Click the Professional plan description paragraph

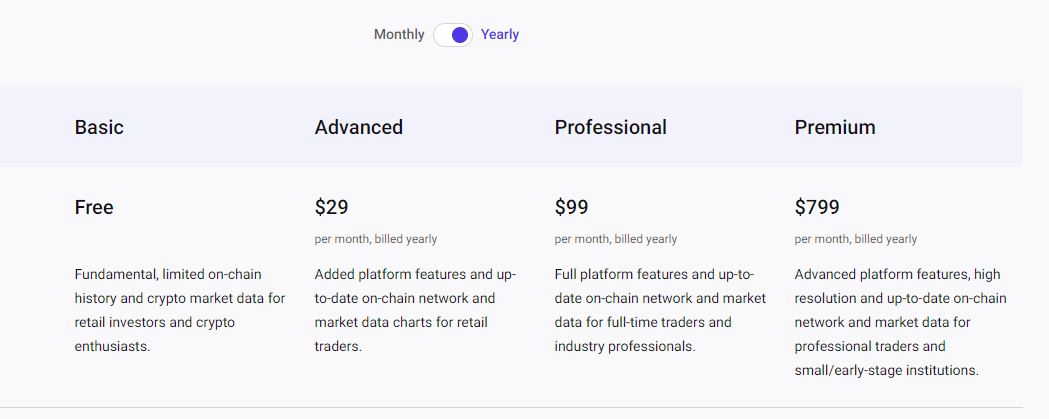point(660,311)
